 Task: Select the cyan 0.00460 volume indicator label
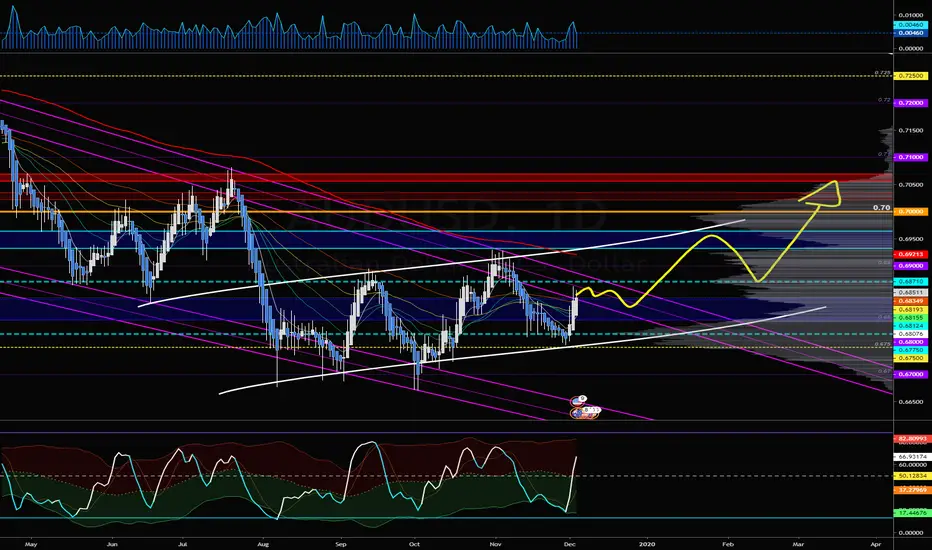pos(911,25)
